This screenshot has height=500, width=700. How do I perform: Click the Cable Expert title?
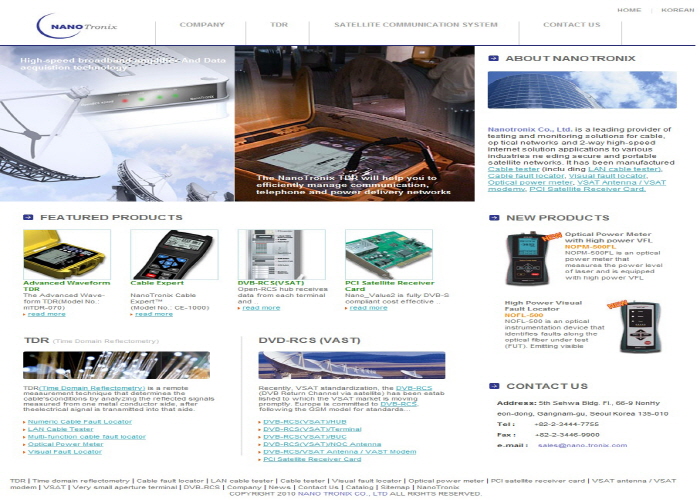(157, 283)
